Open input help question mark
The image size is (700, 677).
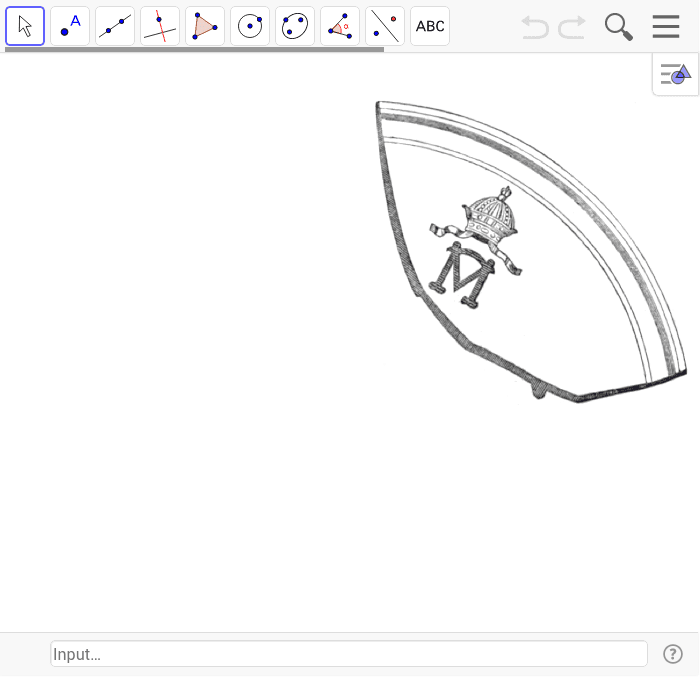(x=672, y=654)
